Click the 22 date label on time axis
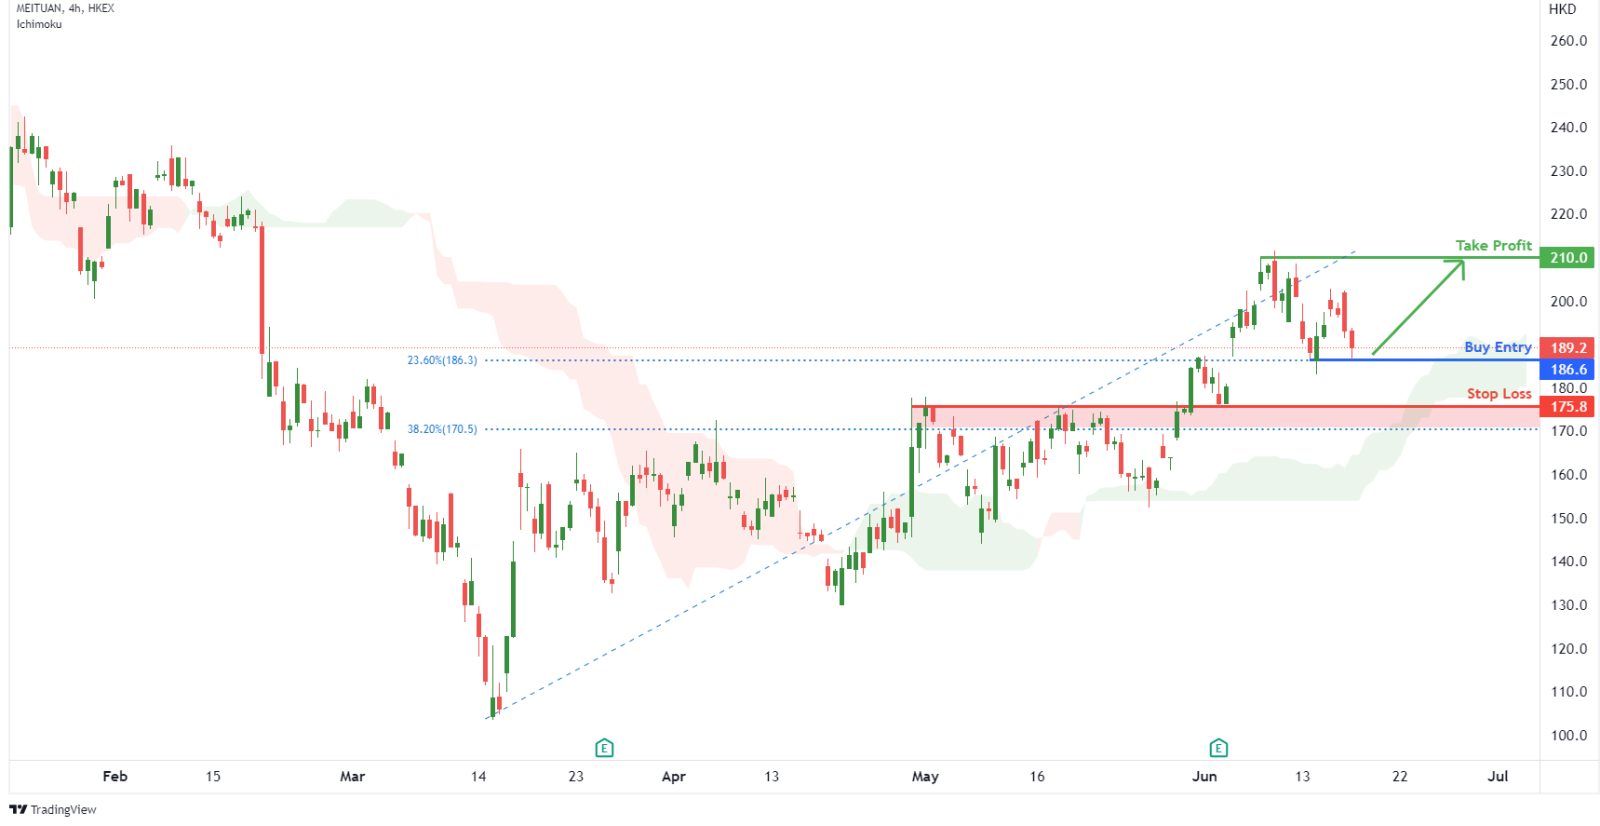This screenshot has height=826, width=1600. pyautogui.click(x=1400, y=776)
